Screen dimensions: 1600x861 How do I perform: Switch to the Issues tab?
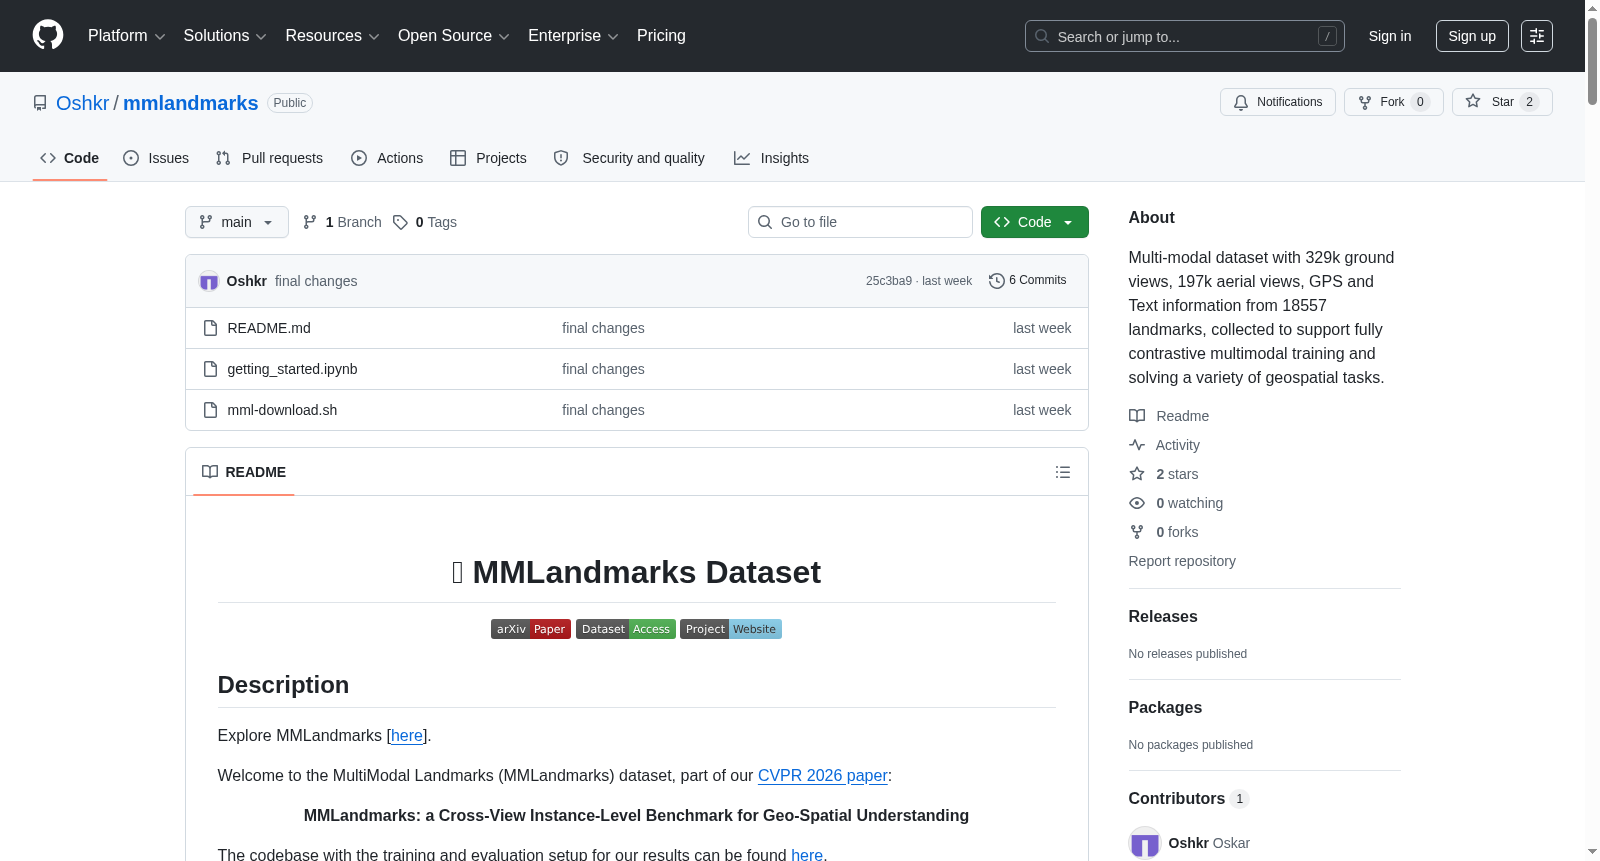[x=156, y=158]
